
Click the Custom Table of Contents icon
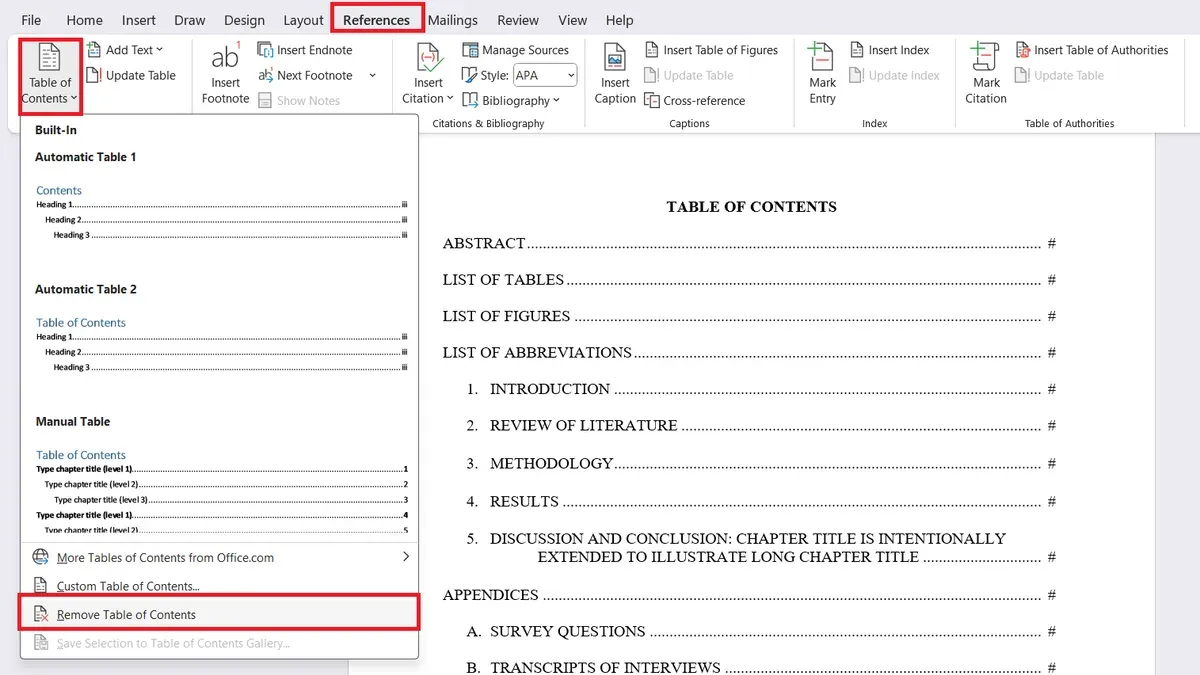[x=41, y=586]
